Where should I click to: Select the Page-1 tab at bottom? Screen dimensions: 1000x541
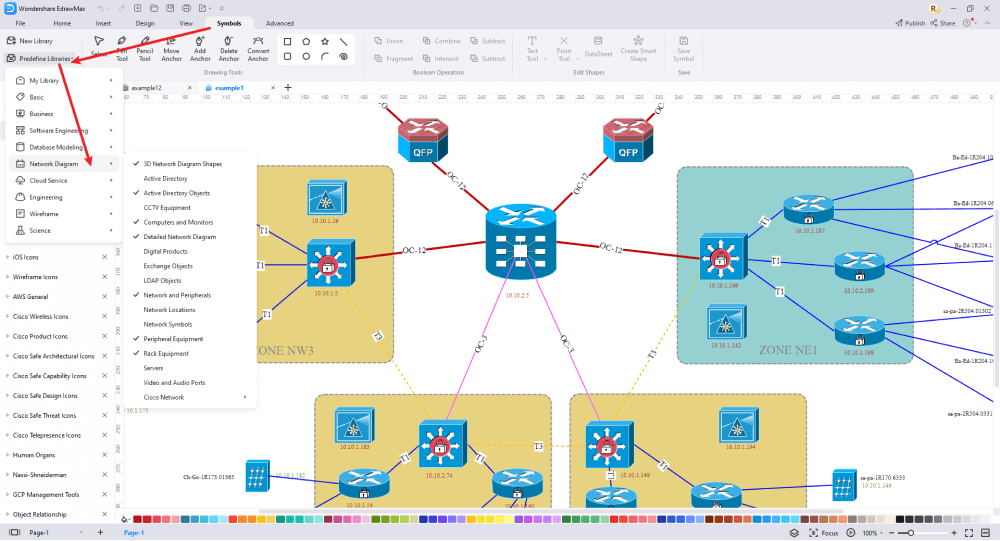click(134, 533)
